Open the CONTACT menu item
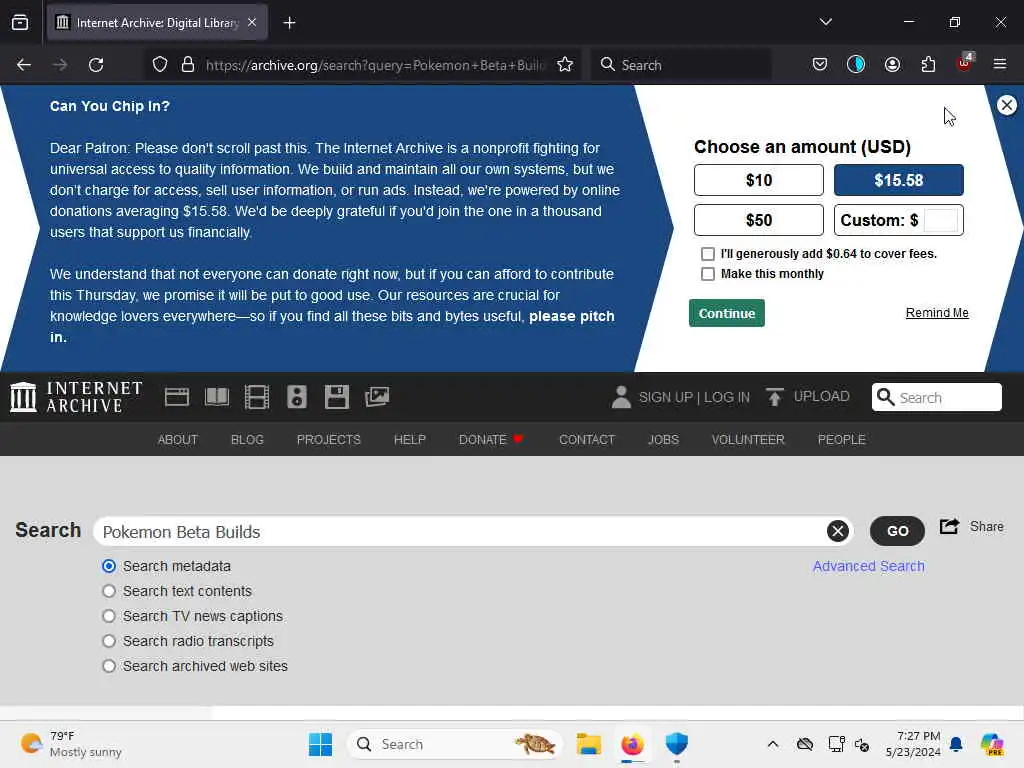This screenshot has height=768, width=1024. (586, 440)
